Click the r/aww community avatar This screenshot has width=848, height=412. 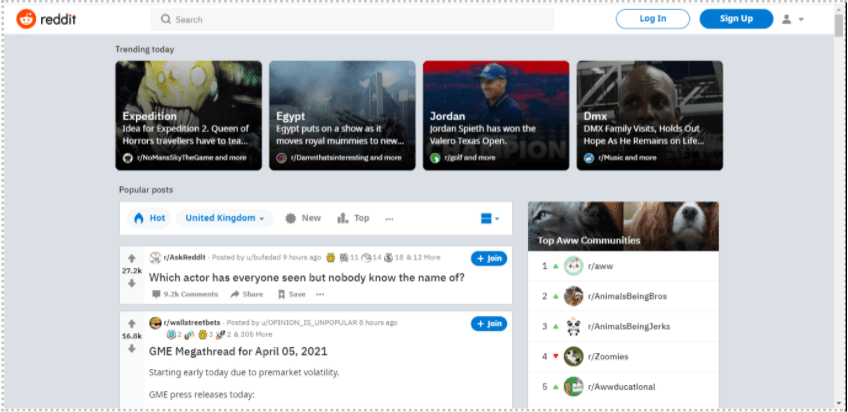[573, 266]
